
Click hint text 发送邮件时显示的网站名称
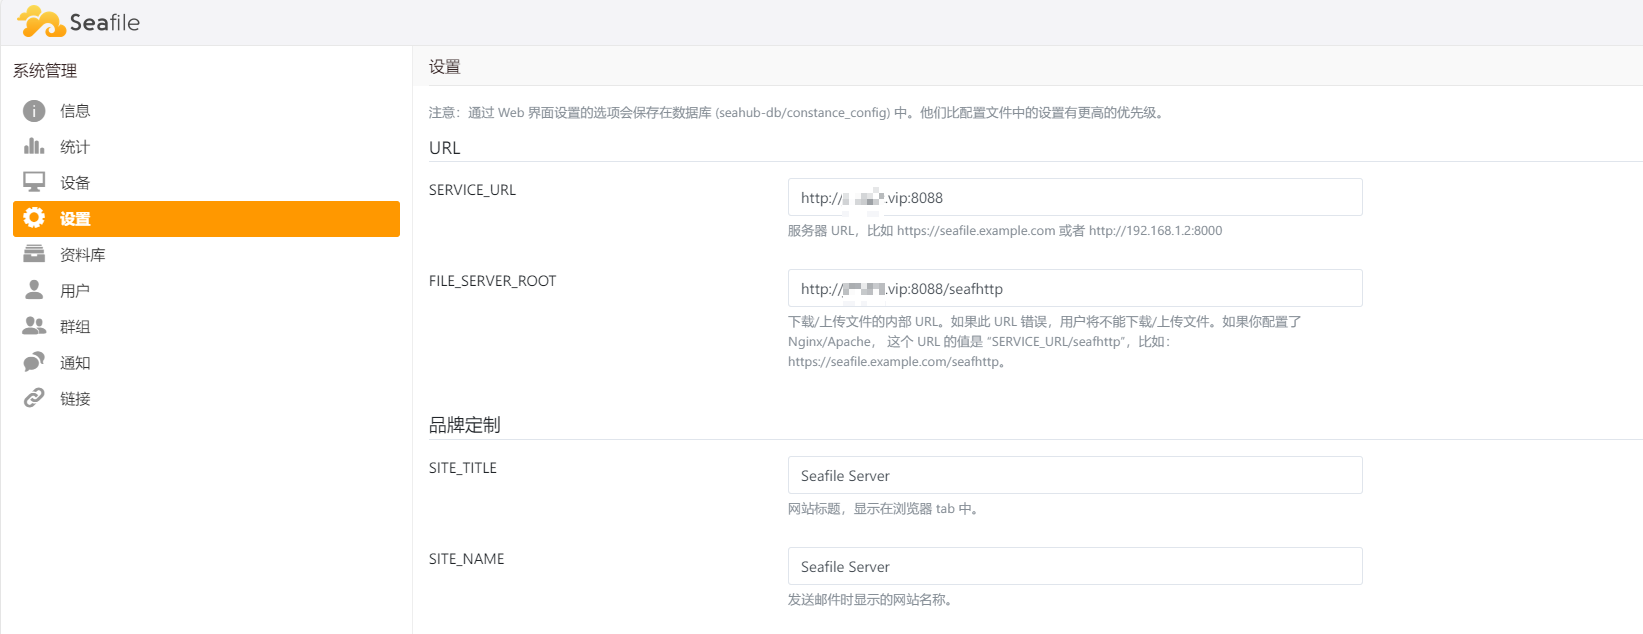[x=871, y=600]
